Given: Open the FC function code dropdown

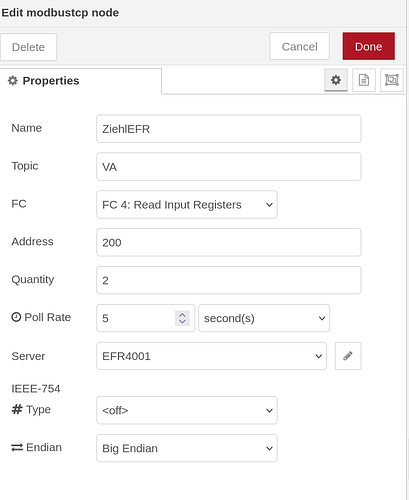Looking at the screenshot, I should click(187, 204).
